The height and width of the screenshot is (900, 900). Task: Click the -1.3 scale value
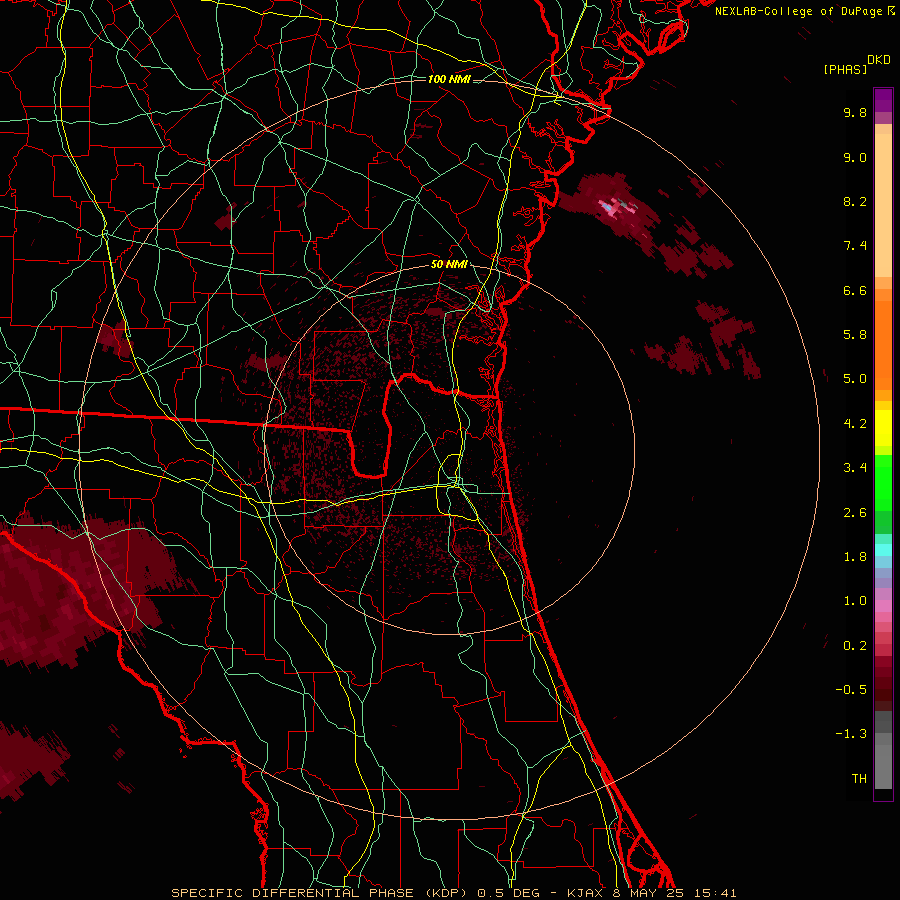point(851,734)
